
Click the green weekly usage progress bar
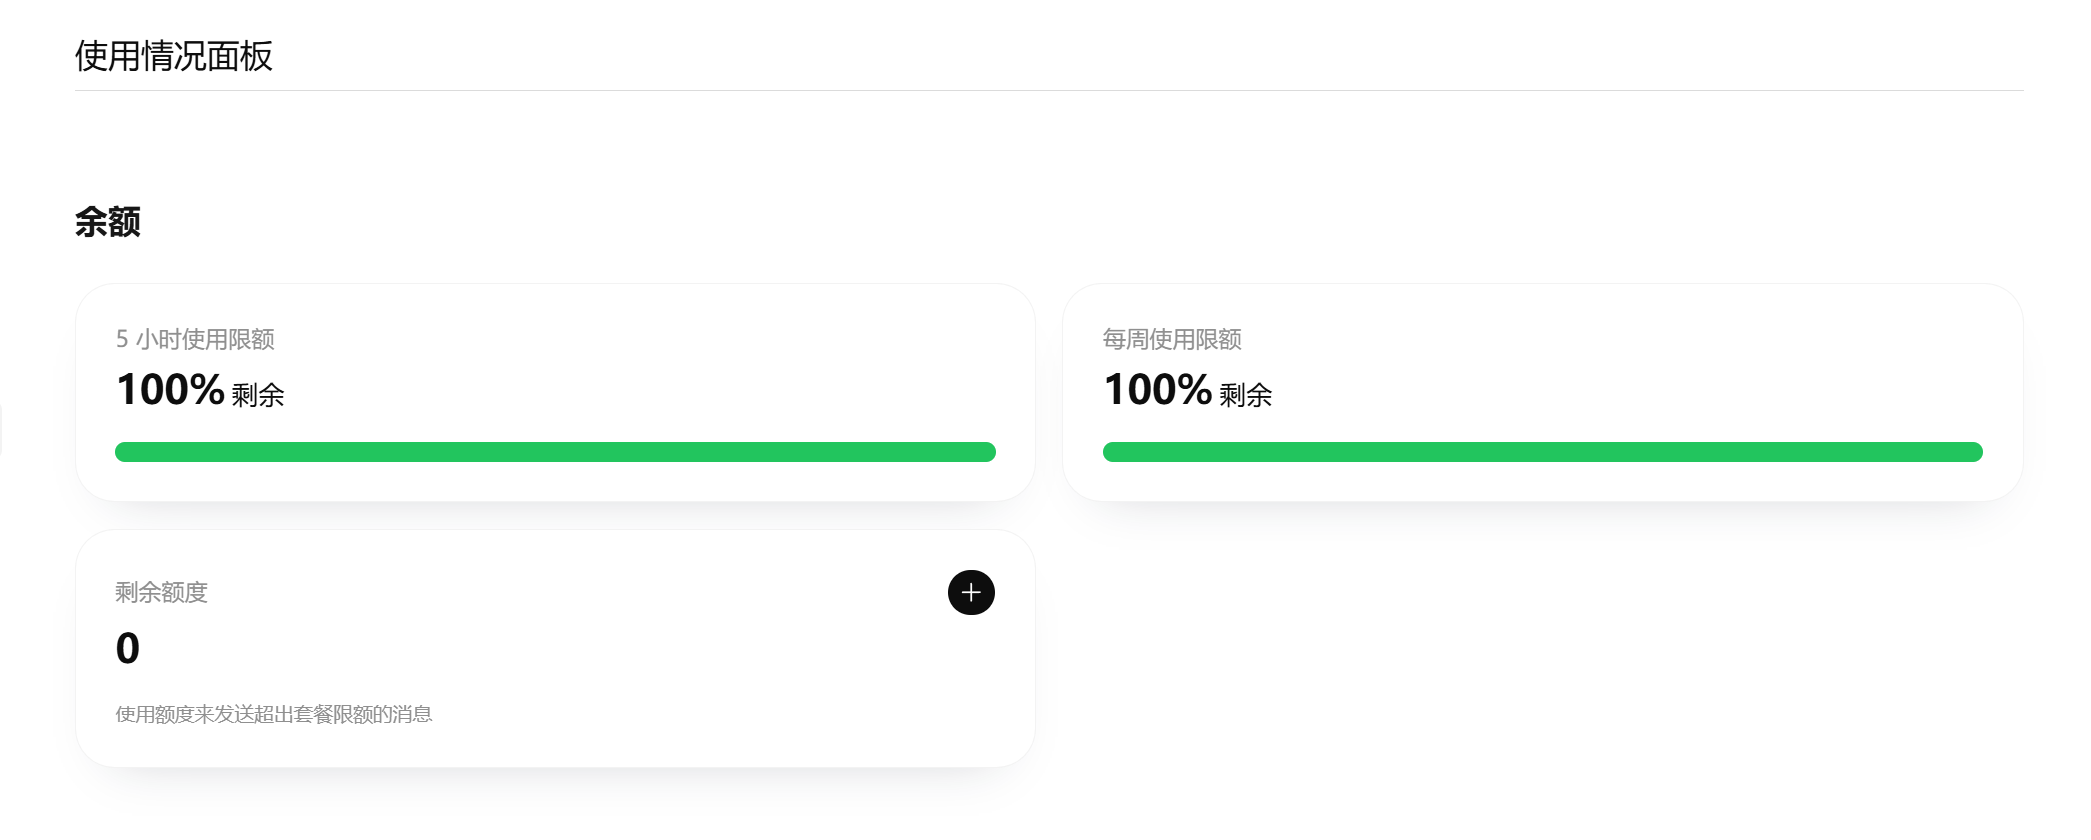1542,452
